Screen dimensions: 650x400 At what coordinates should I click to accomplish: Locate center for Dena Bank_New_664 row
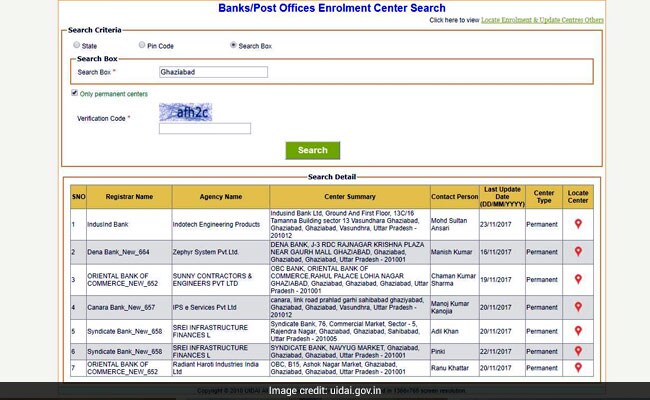pyautogui.click(x=578, y=252)
